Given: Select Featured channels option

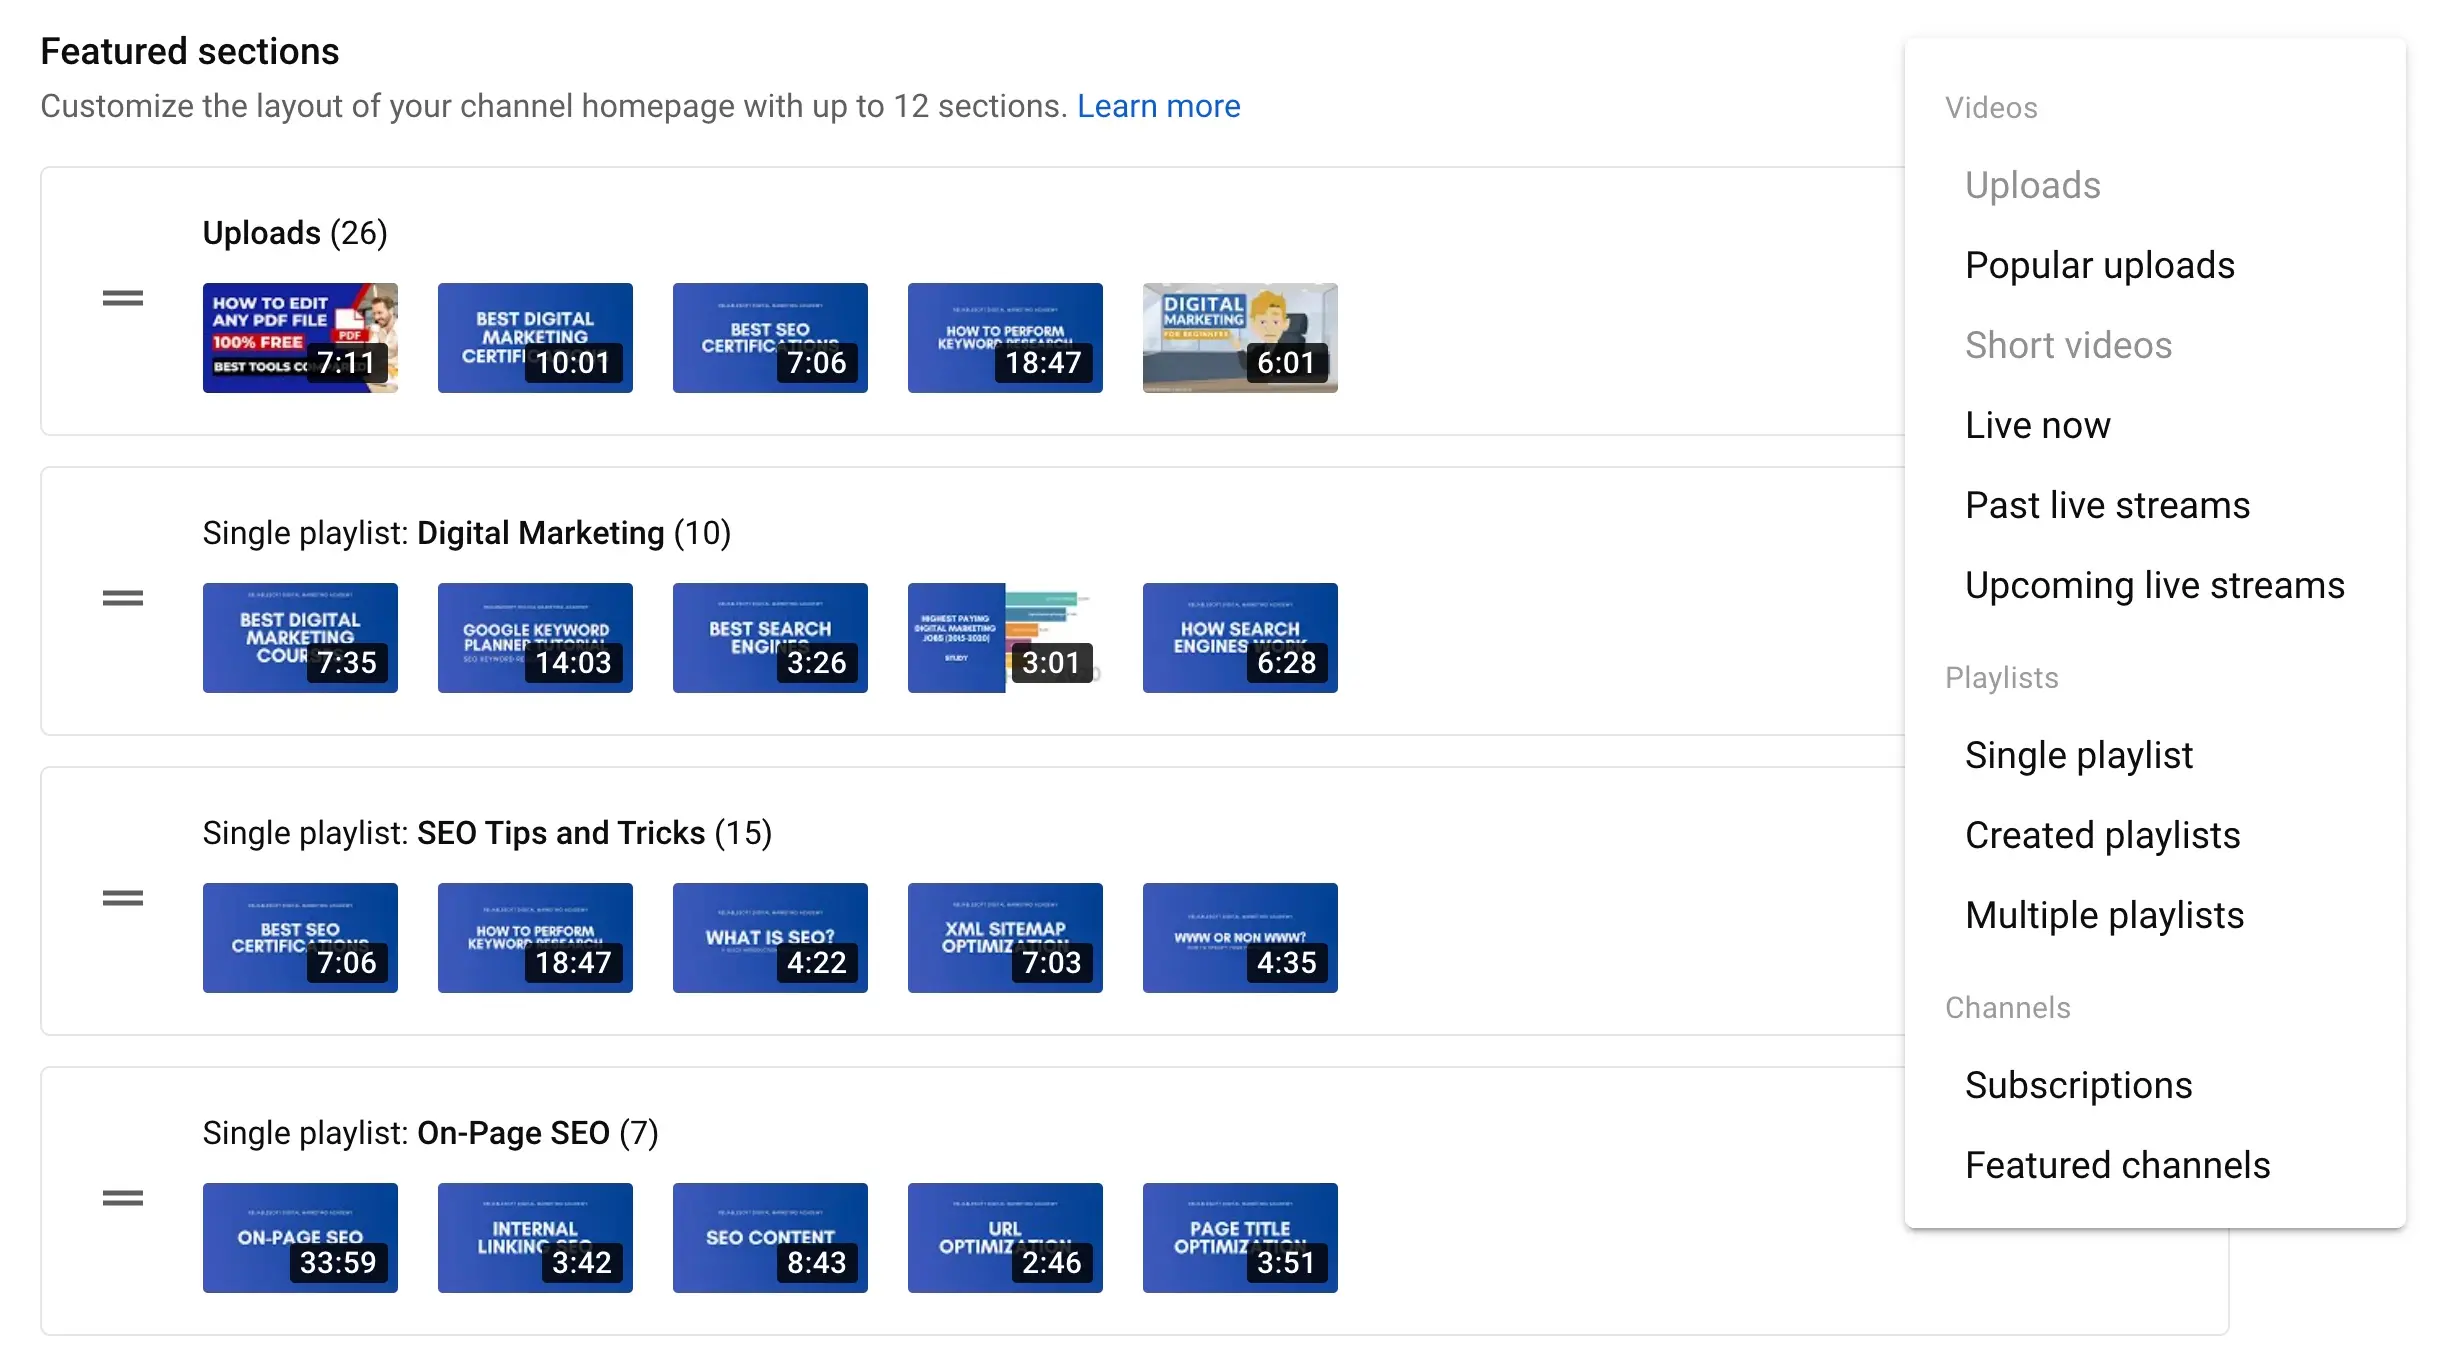Looking at the screenshot, I should 2116,1162.
